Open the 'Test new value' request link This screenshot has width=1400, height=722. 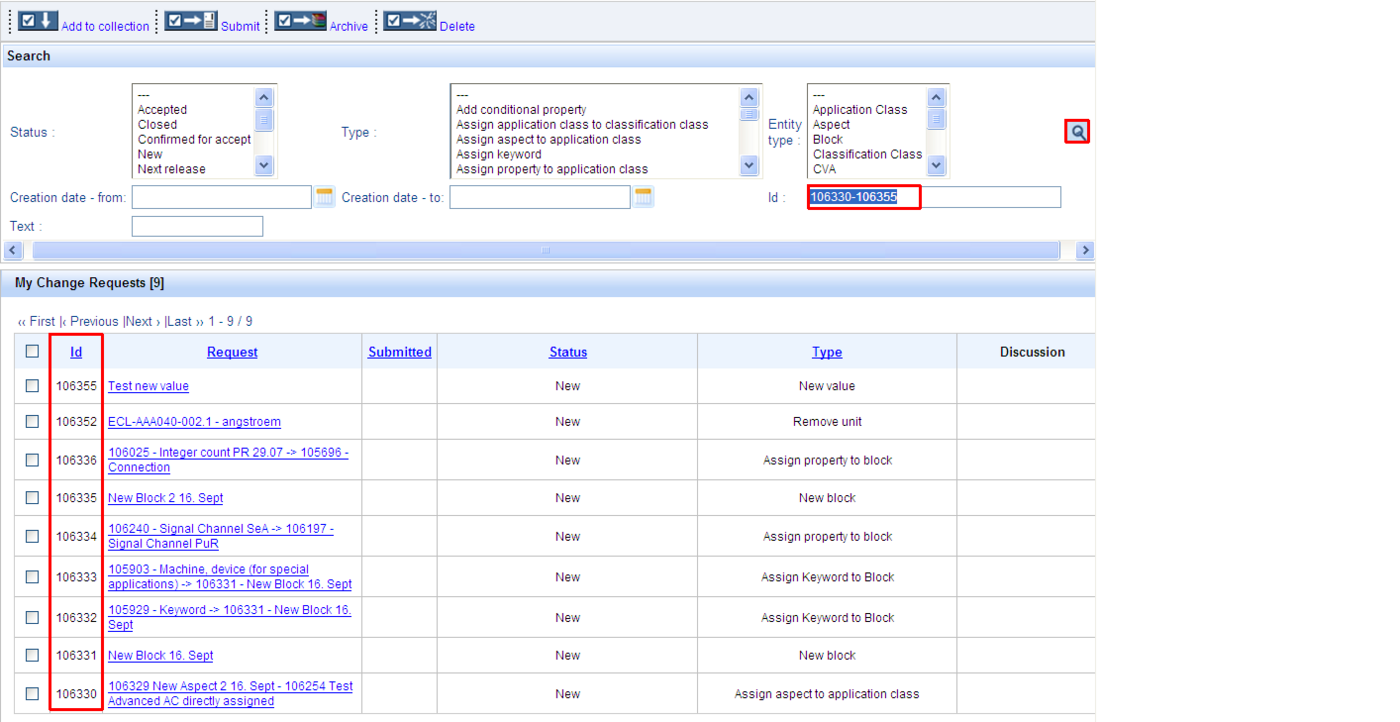148,386
